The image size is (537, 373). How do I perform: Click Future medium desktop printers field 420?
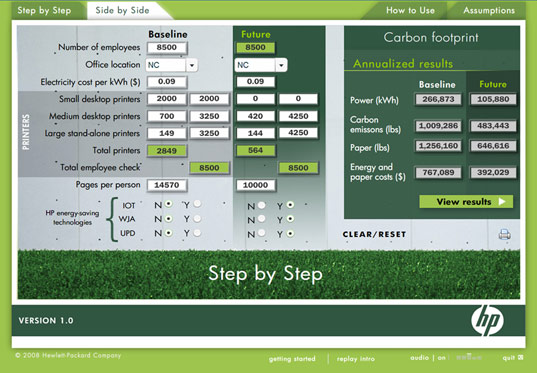(255, 116)
